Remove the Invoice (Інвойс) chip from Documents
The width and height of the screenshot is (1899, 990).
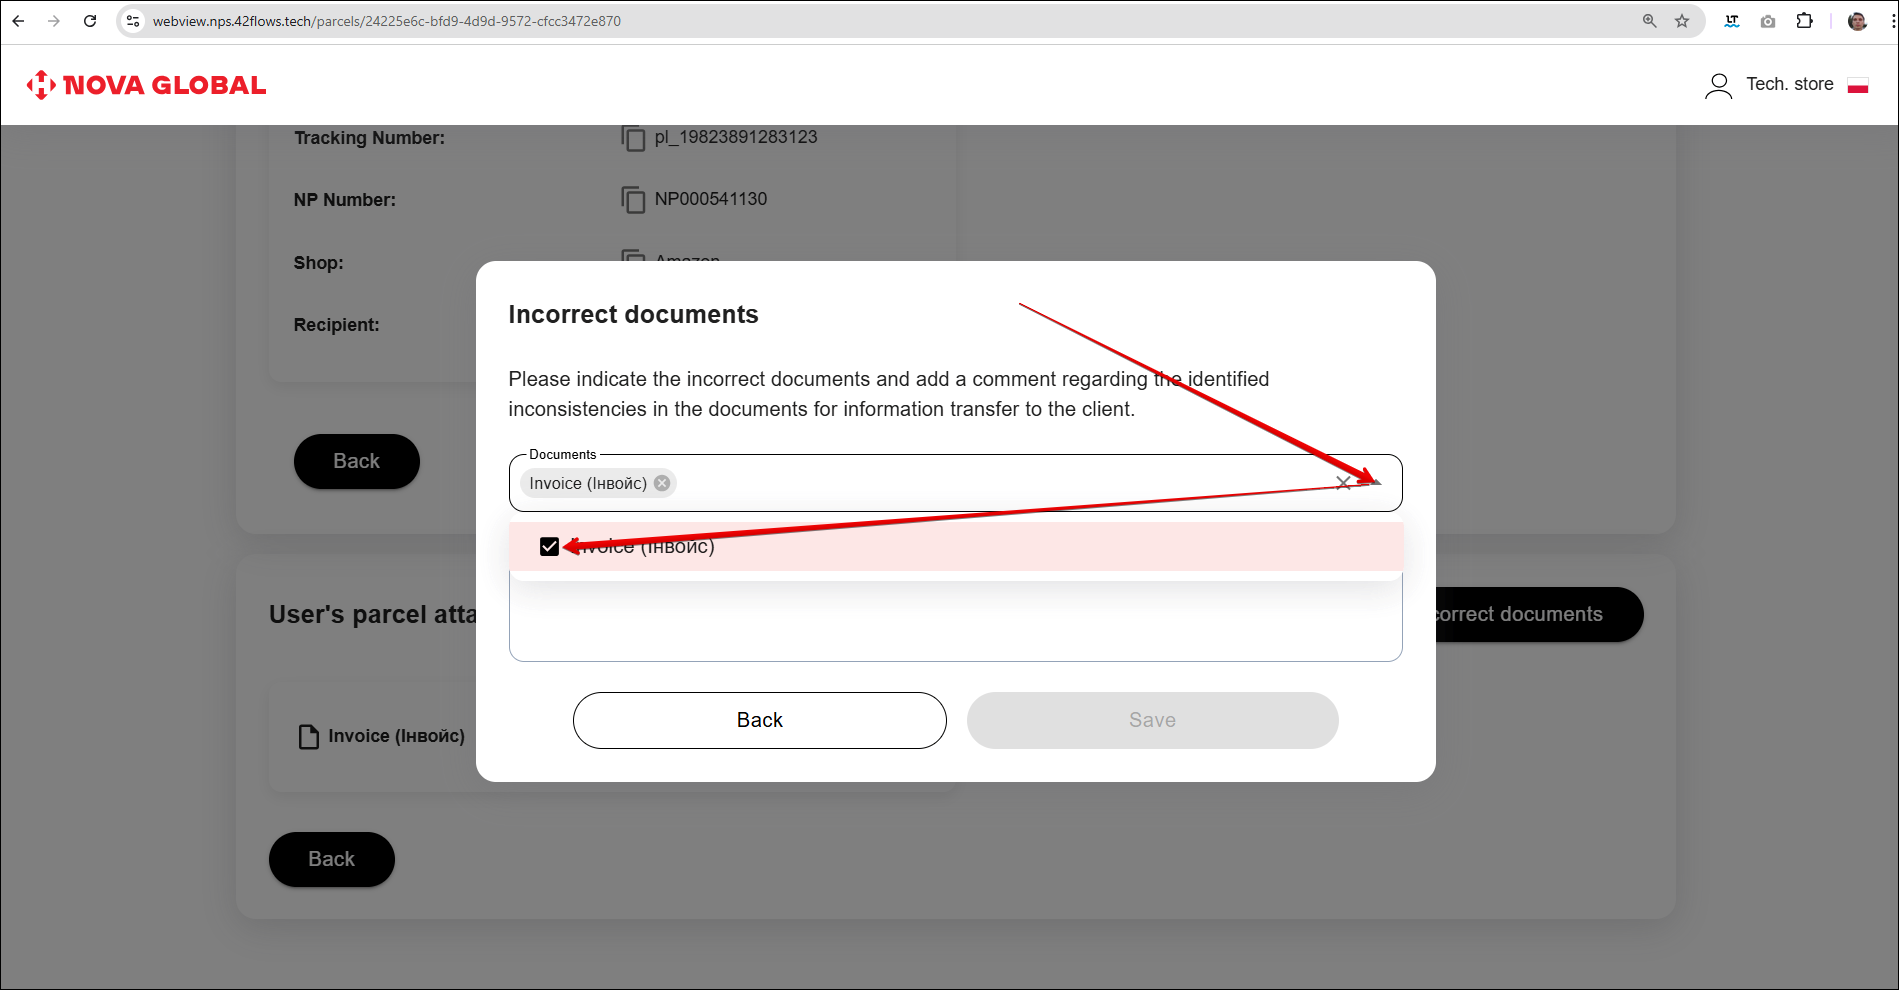pyautogui.click(x=662, y=483)
